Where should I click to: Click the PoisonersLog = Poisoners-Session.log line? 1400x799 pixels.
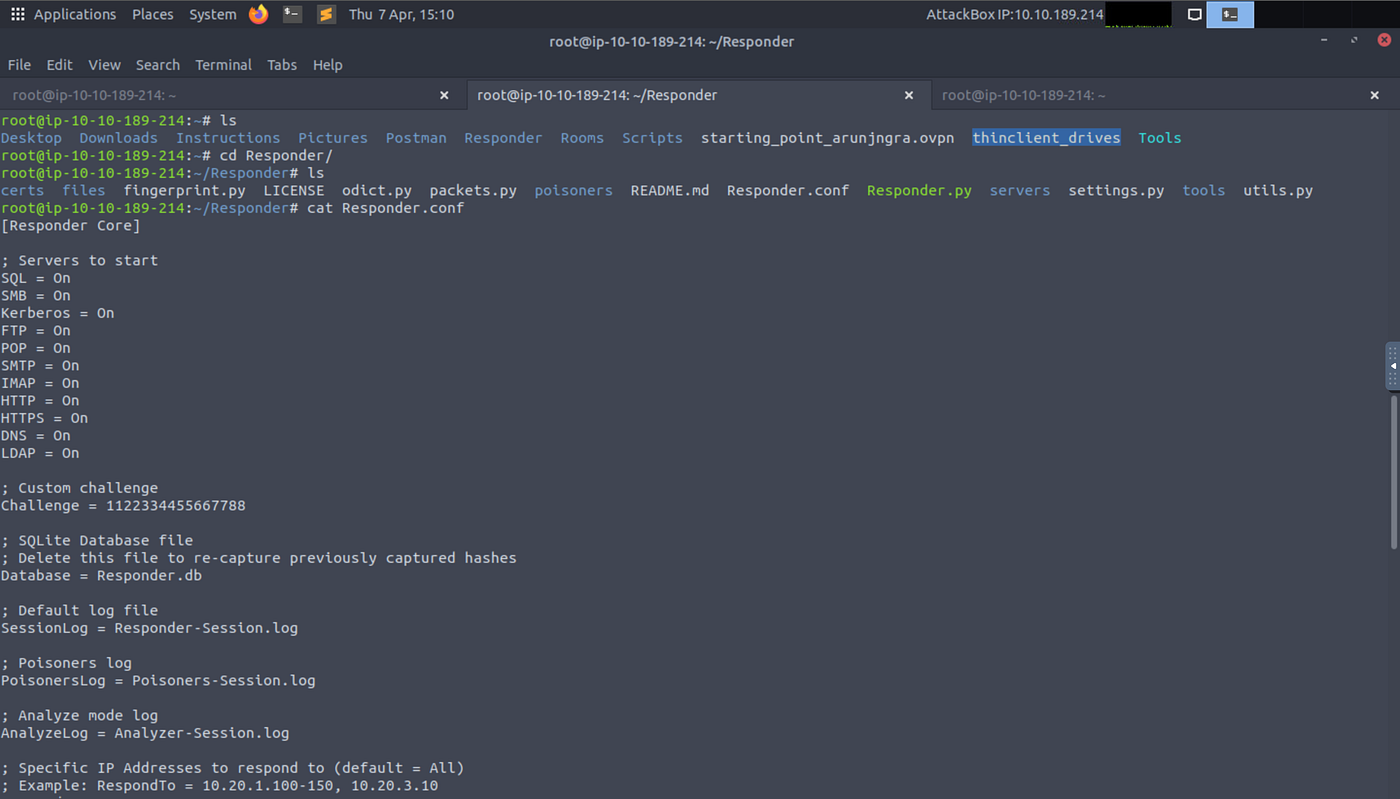[158, 681]
